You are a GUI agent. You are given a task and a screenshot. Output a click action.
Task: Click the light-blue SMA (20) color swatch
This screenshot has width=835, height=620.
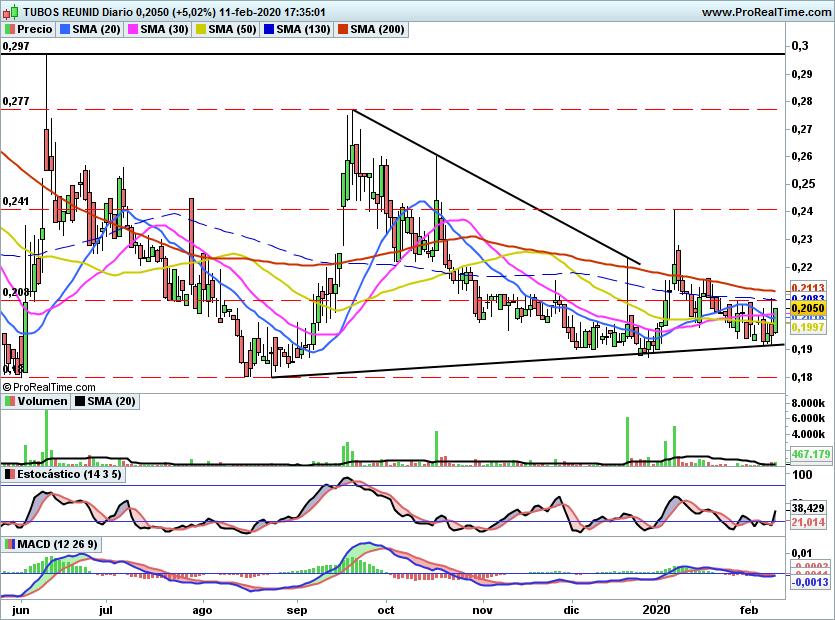(64, 29)
